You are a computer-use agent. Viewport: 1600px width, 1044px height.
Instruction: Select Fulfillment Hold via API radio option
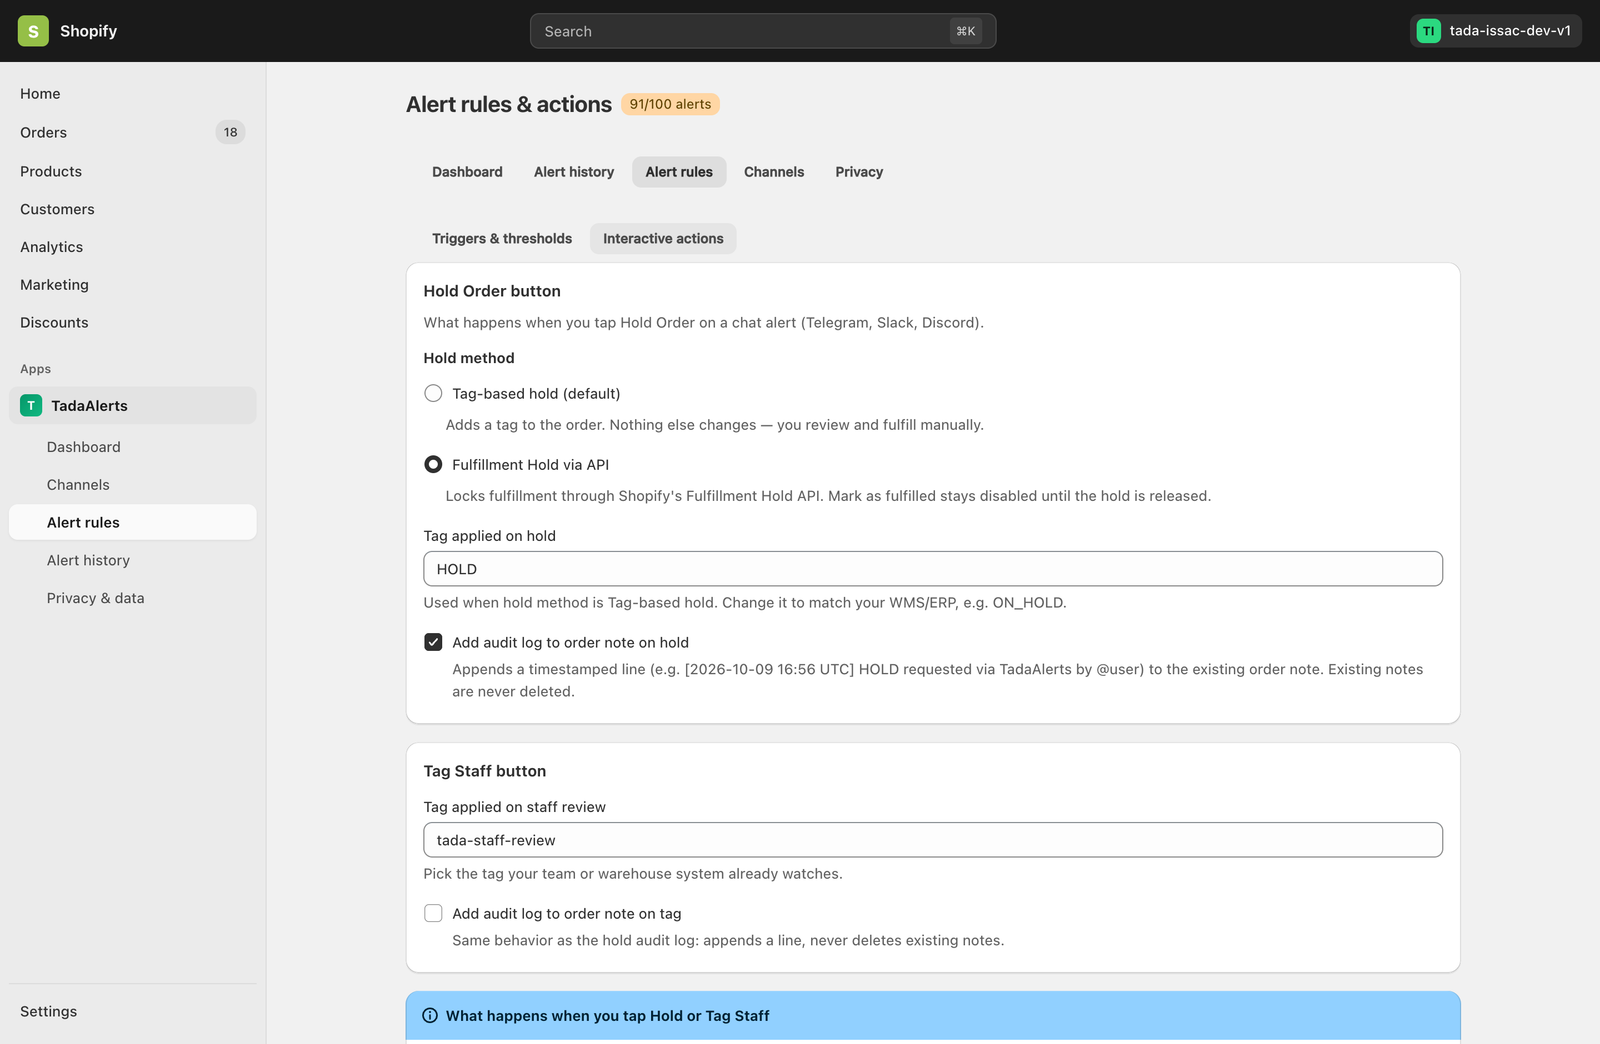433,465
